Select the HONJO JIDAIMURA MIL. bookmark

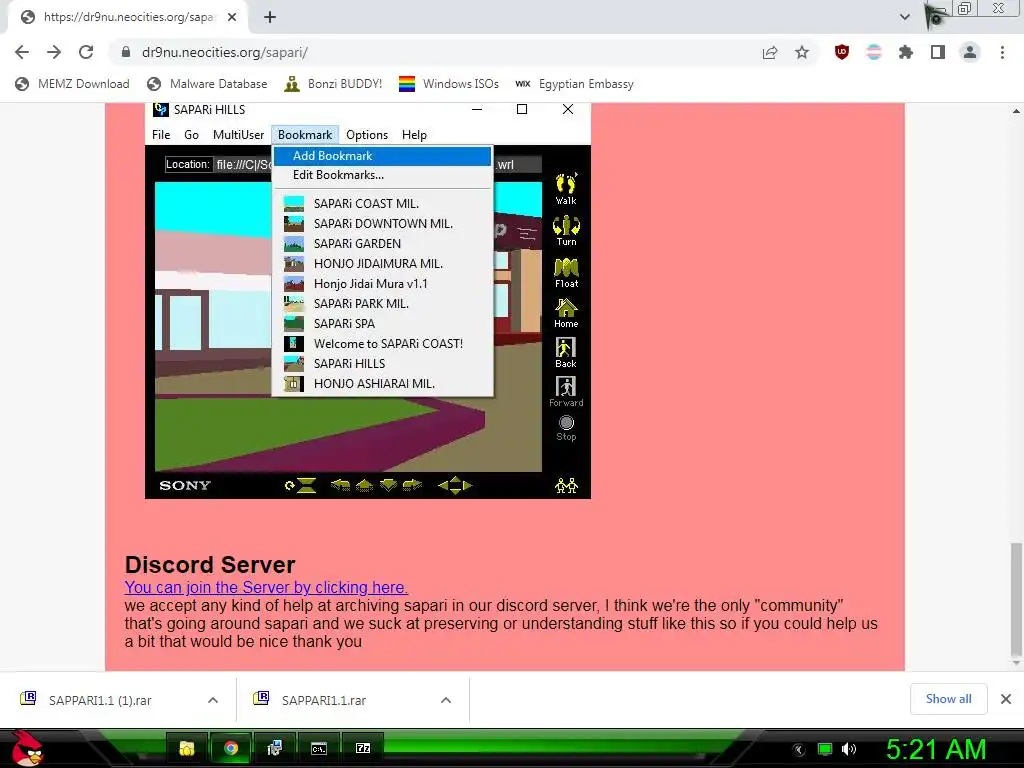point(382,264)
